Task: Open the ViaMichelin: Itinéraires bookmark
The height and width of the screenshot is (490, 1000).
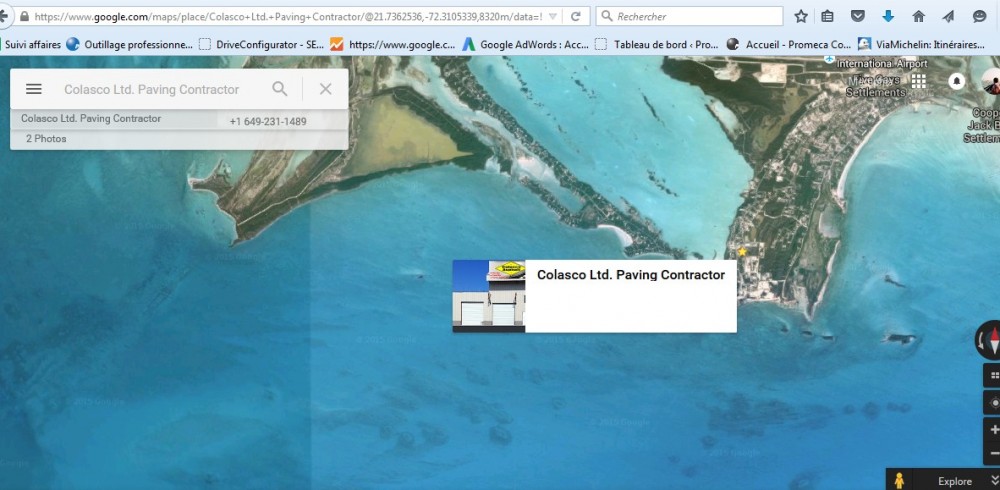Action: [x=922, y=45]
